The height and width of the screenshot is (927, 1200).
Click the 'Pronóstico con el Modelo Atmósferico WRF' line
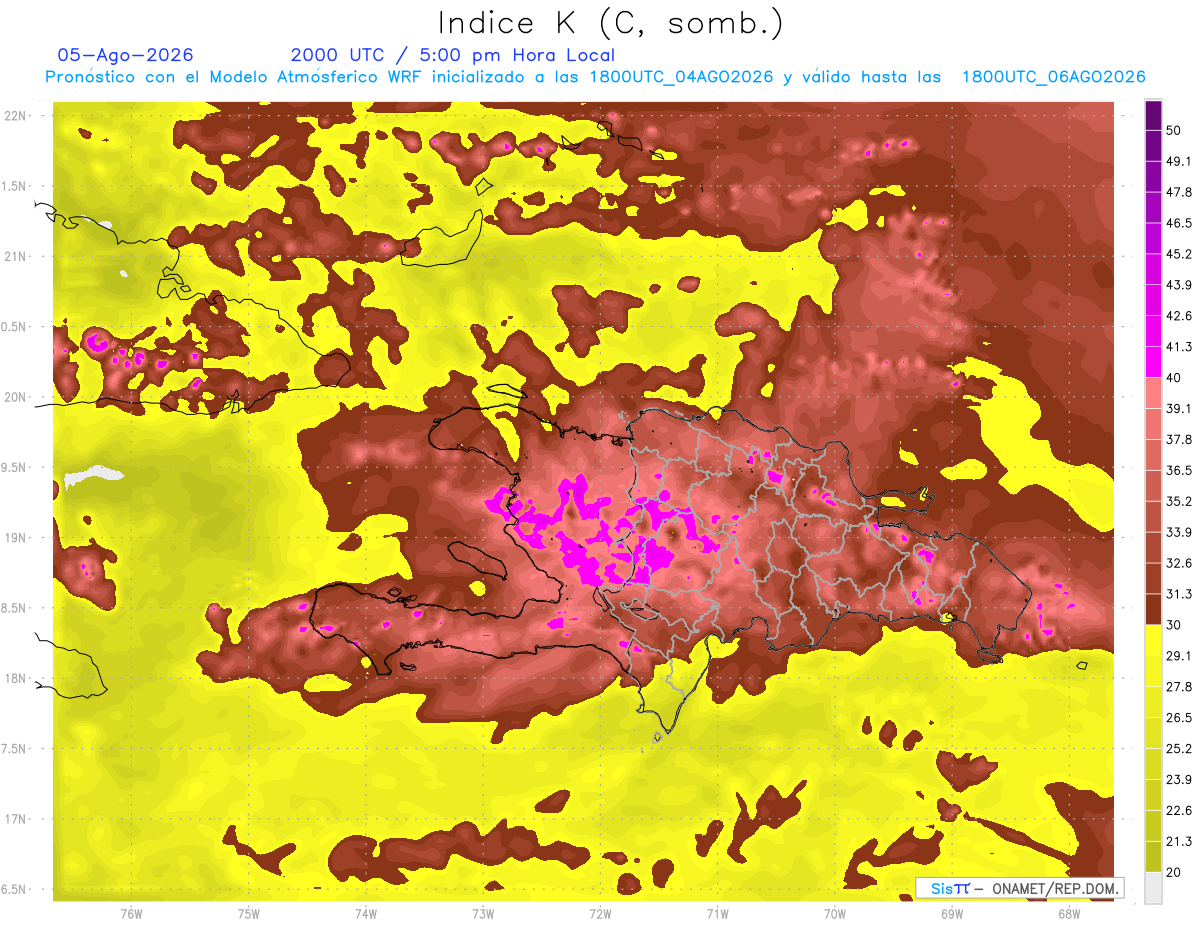(x=596, y=77)
